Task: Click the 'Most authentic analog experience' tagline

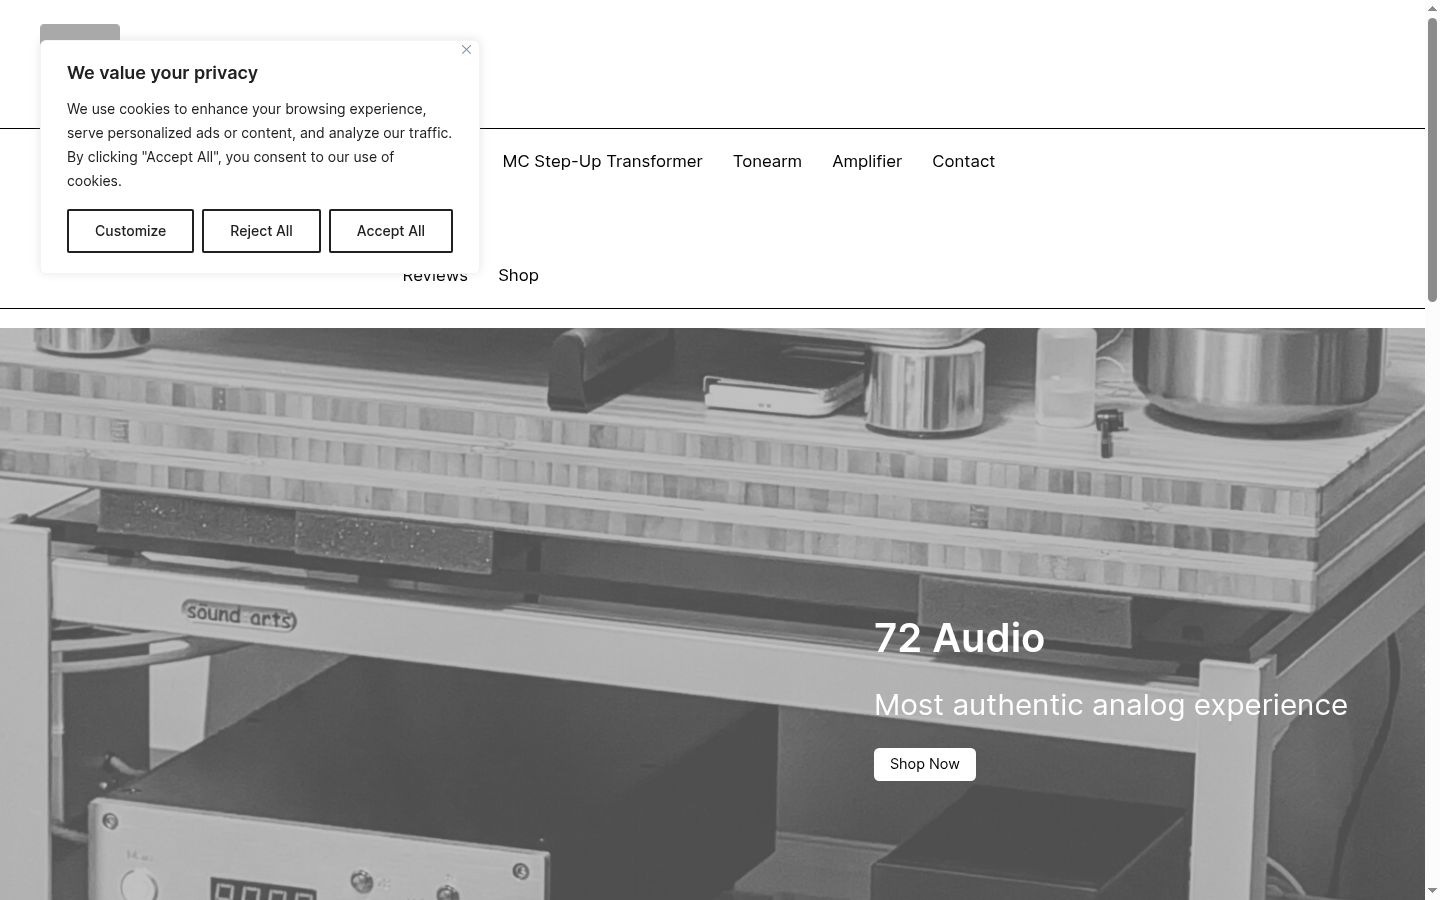Action: click(x=1111, y=705)
